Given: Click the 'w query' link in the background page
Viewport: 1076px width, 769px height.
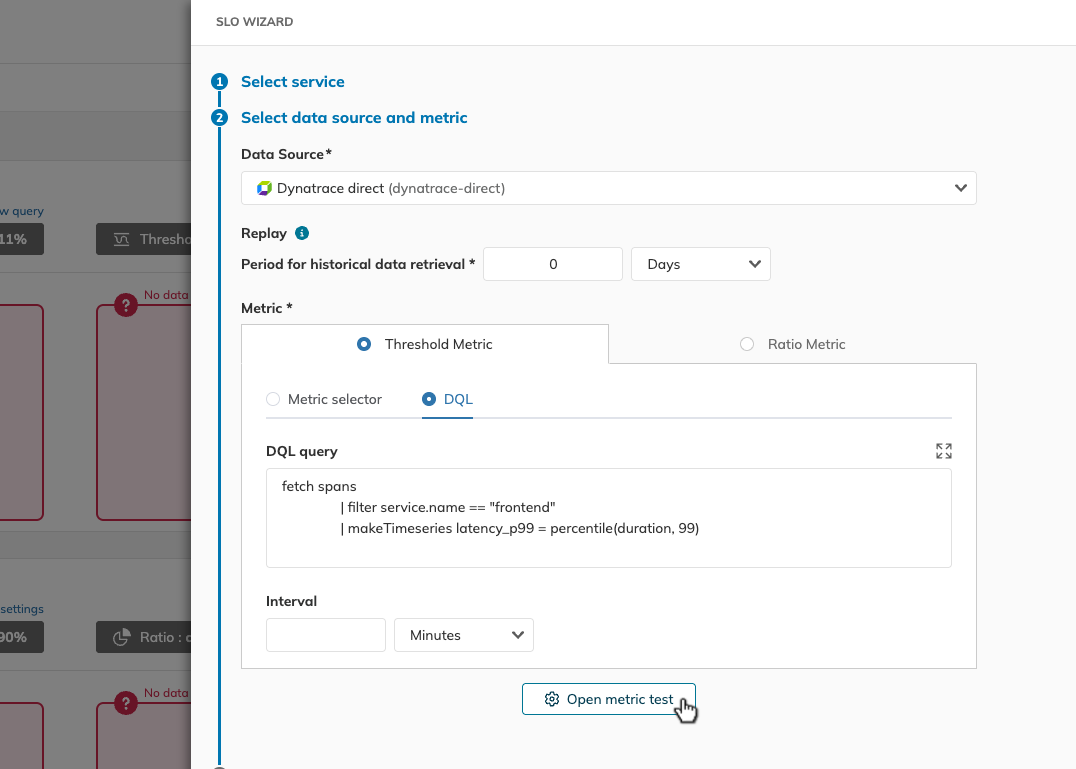Looking at the screenshot, I should (22, 211).
